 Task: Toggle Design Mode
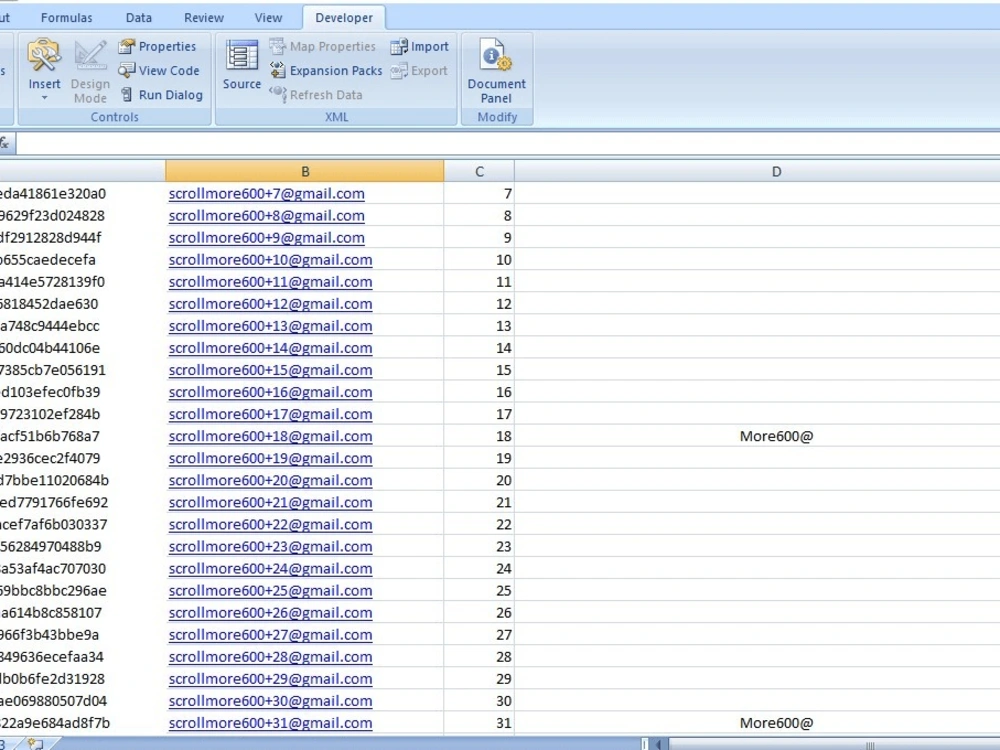[x=90, y=71]
